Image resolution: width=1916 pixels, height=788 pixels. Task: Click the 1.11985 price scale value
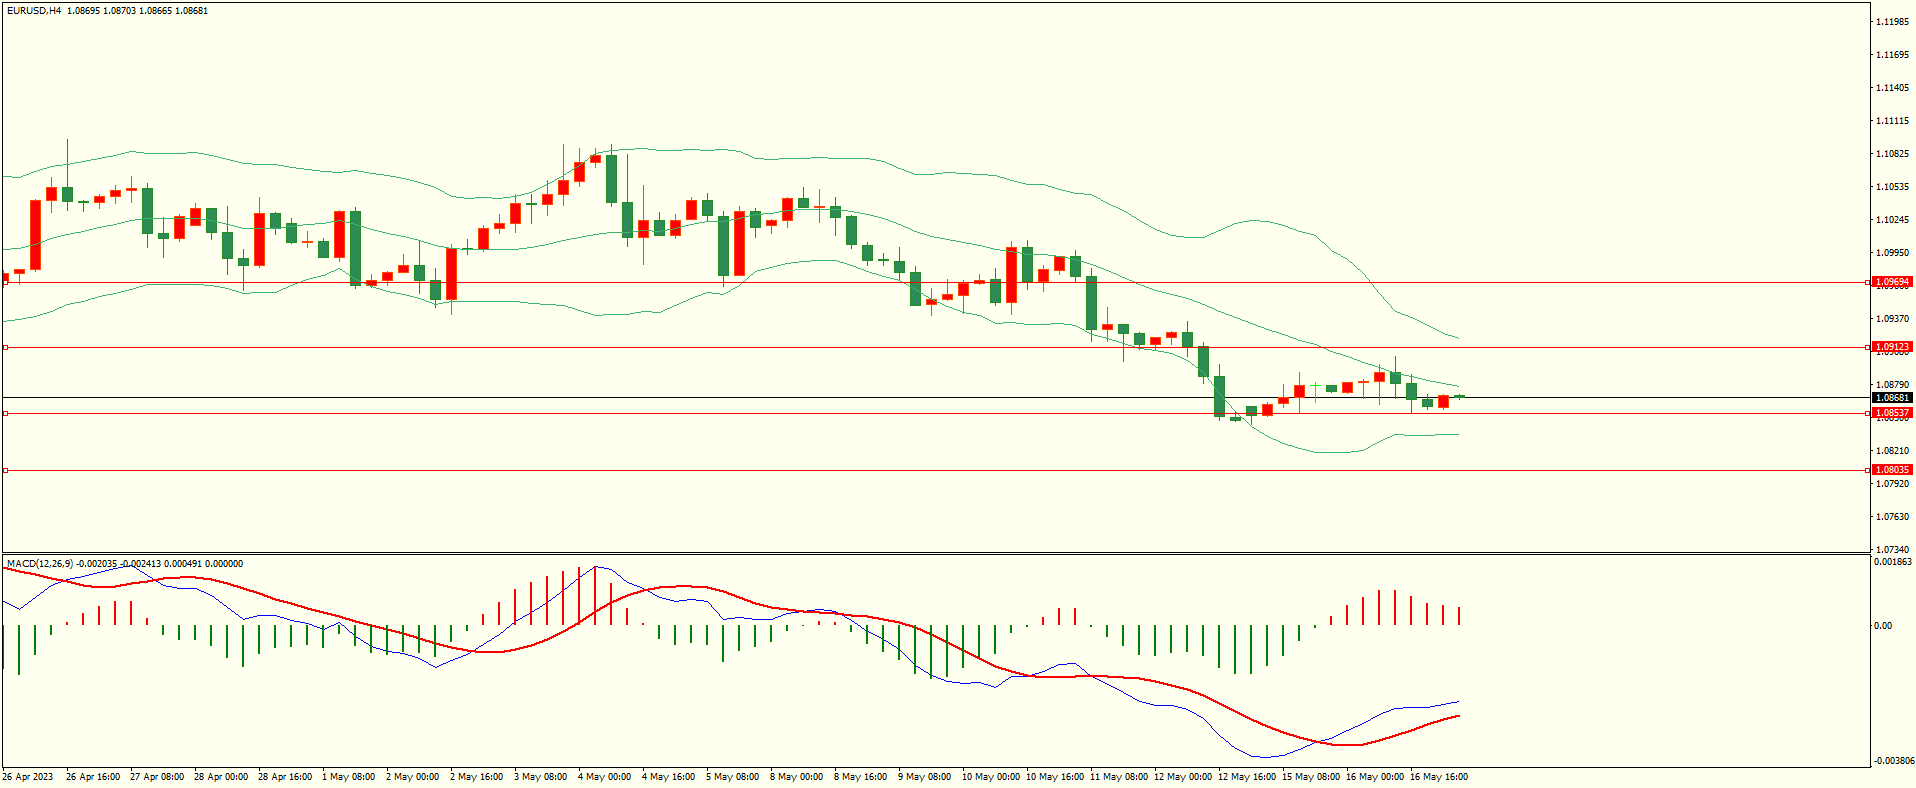[x=1892, y=22]
